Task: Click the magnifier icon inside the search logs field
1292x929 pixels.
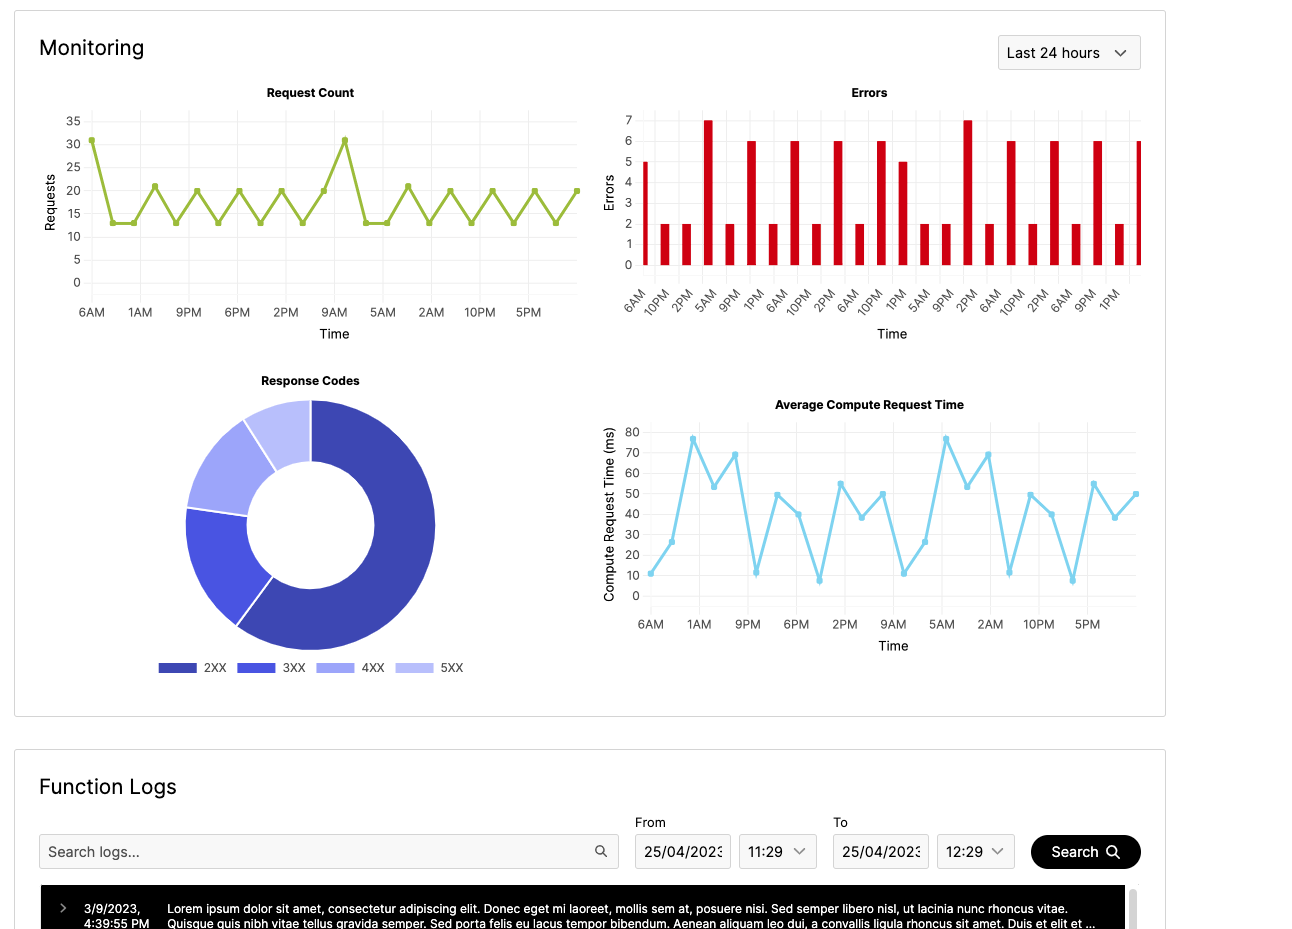Action: click(x=601, y=851)
